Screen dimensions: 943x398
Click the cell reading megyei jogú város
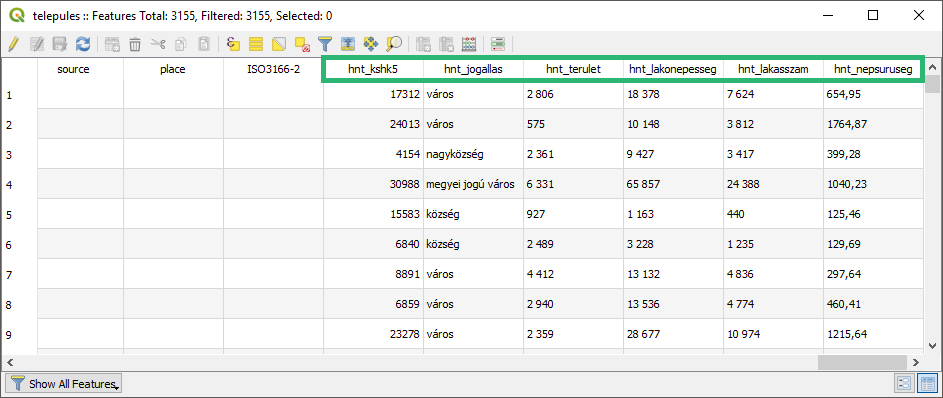point(473,185)
